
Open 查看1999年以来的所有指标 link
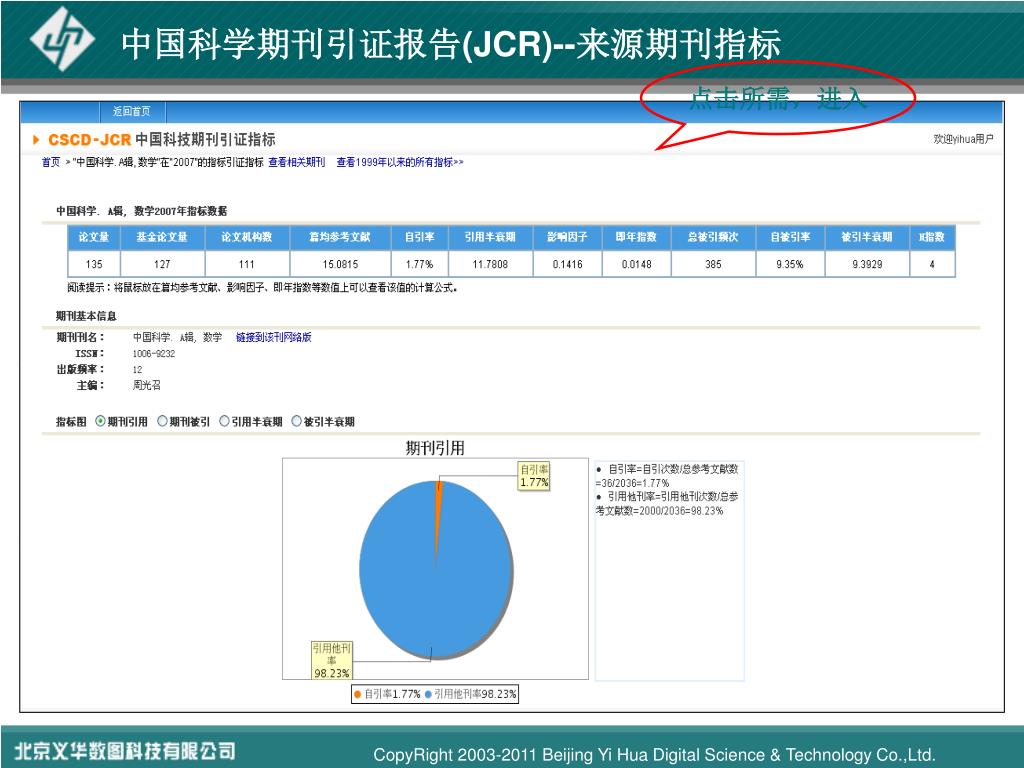pos(400,162)
